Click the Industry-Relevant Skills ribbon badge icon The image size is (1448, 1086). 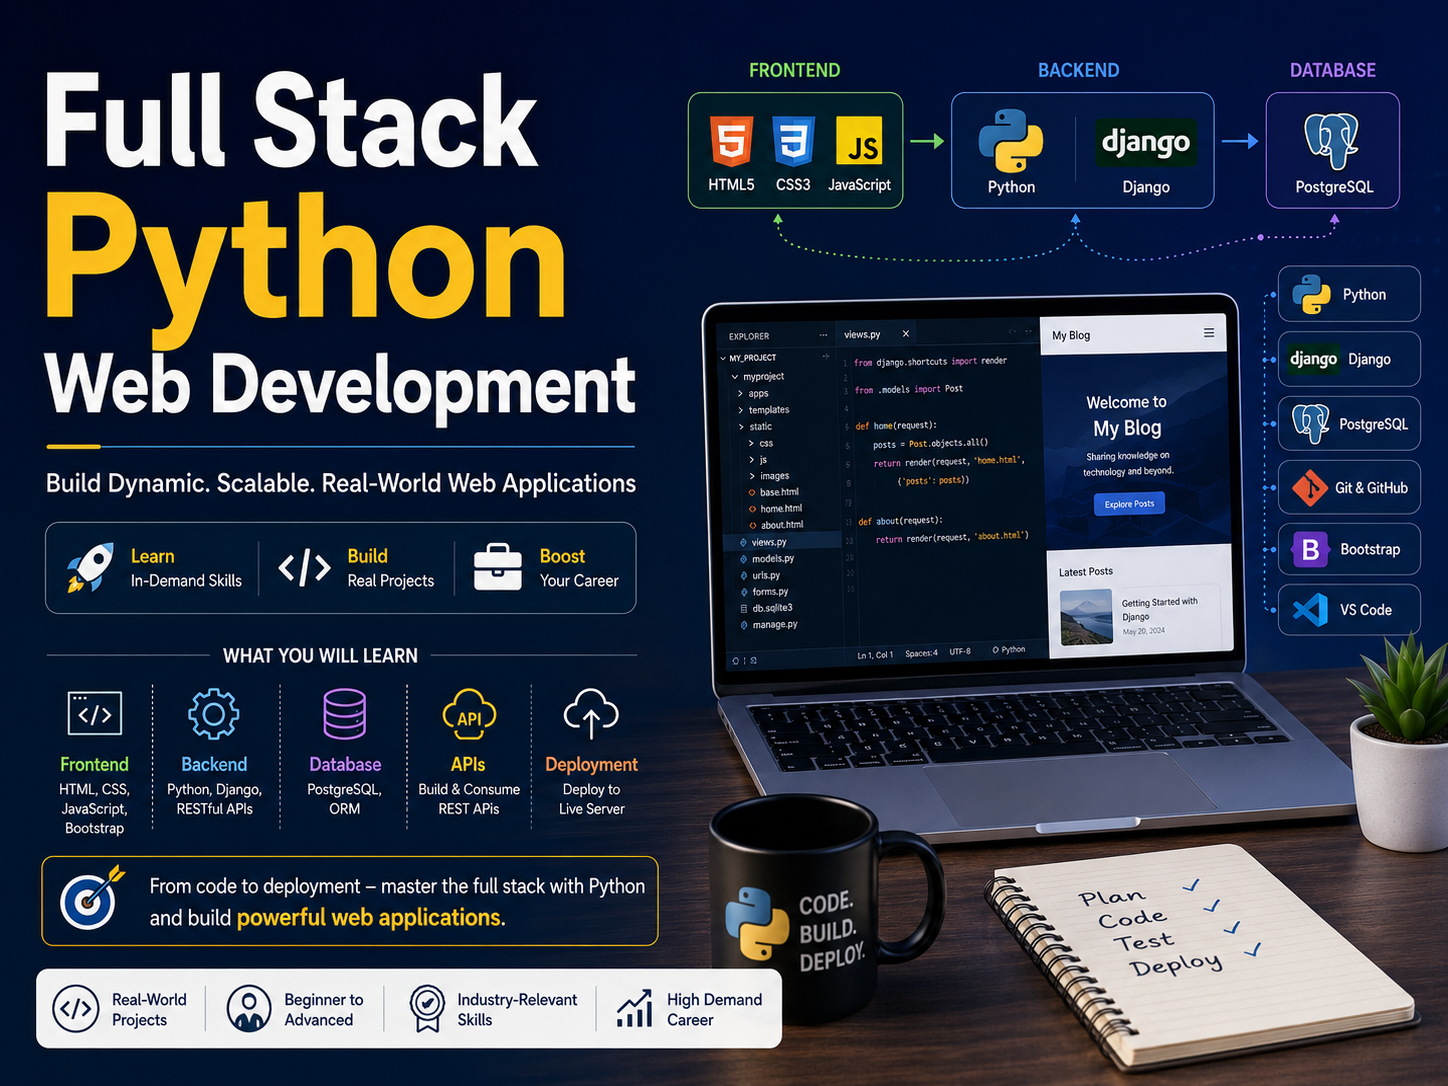pos(427,1008)
